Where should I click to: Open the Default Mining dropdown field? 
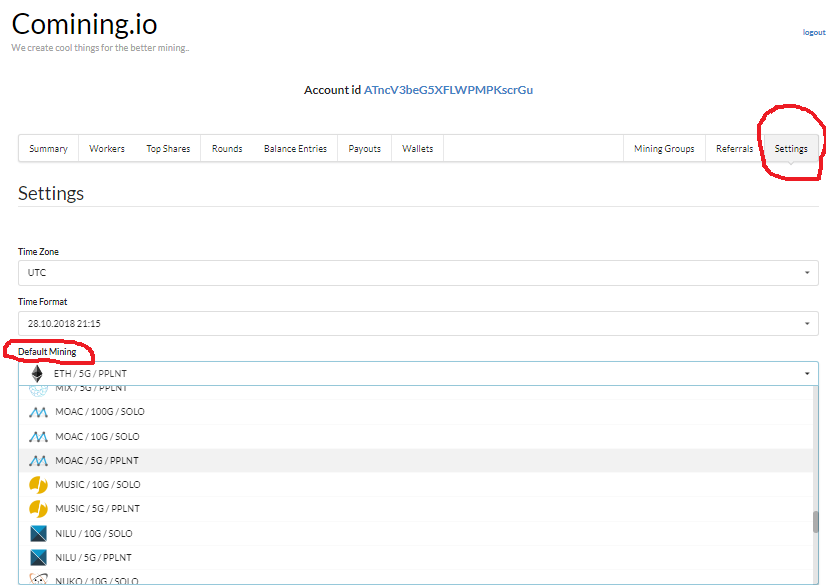coord(418,373)
